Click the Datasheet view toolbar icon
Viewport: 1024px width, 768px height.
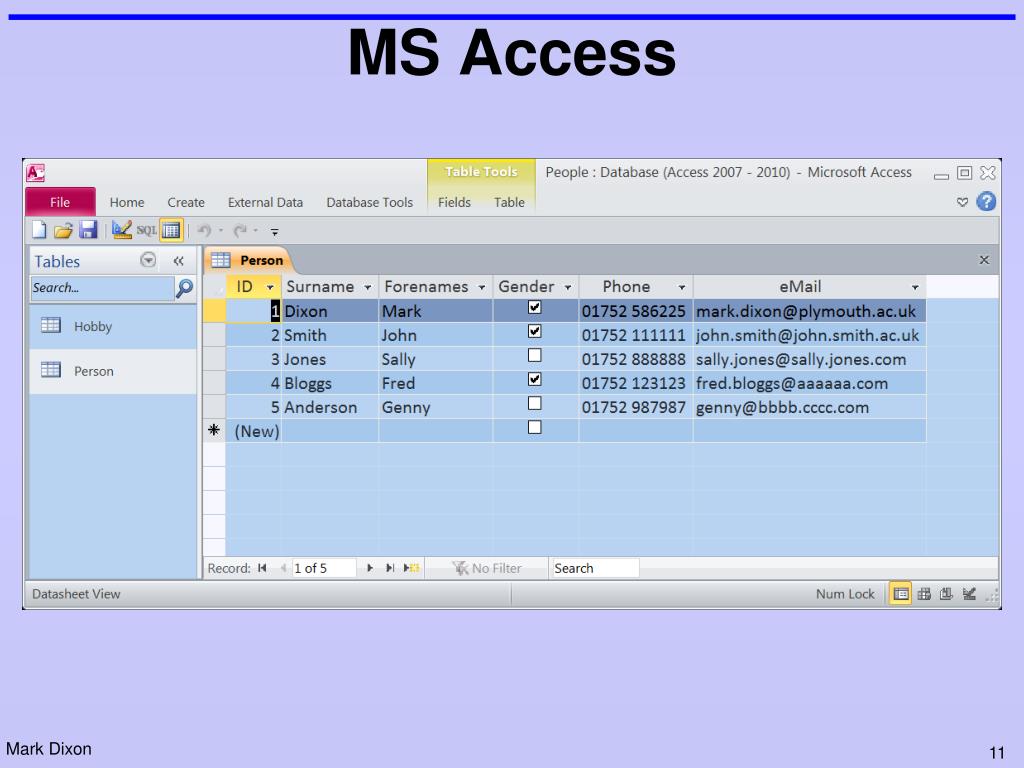(171, 230)
